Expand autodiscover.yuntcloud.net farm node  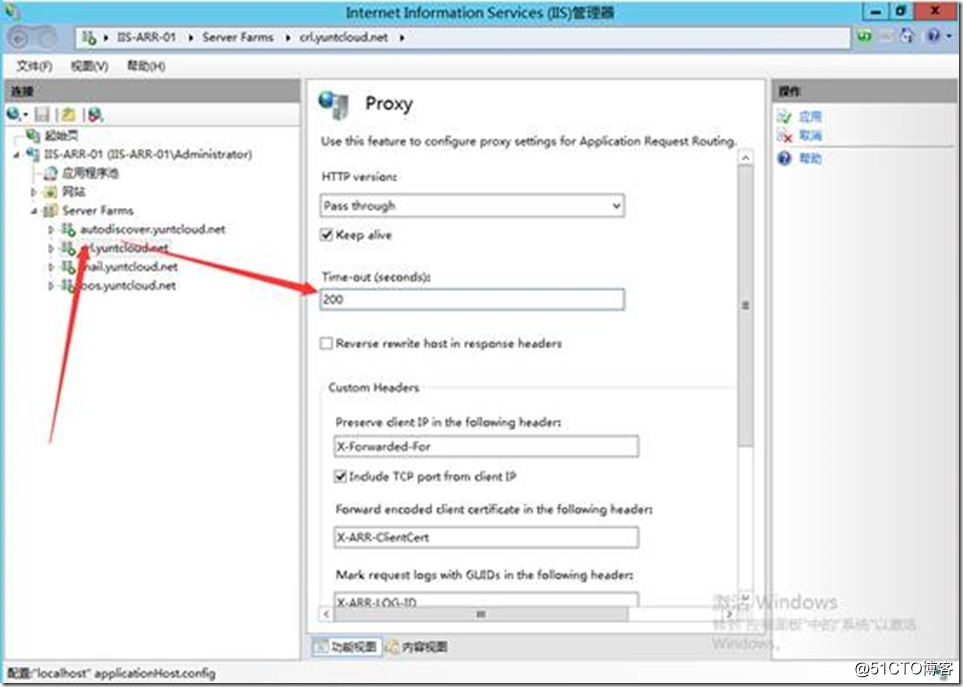point(51,230)
